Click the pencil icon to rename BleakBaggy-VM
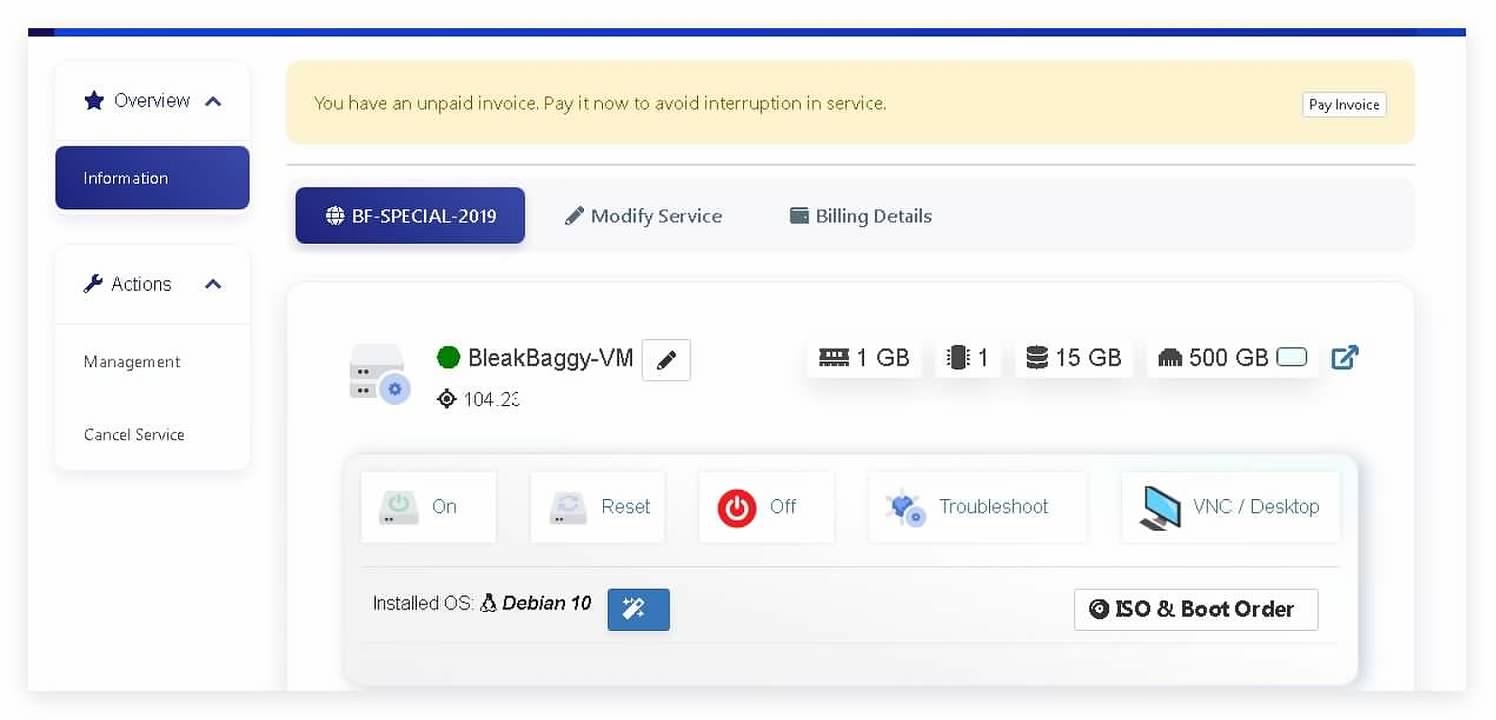Viewport: 1496px width, 720px height. (666, 360)
